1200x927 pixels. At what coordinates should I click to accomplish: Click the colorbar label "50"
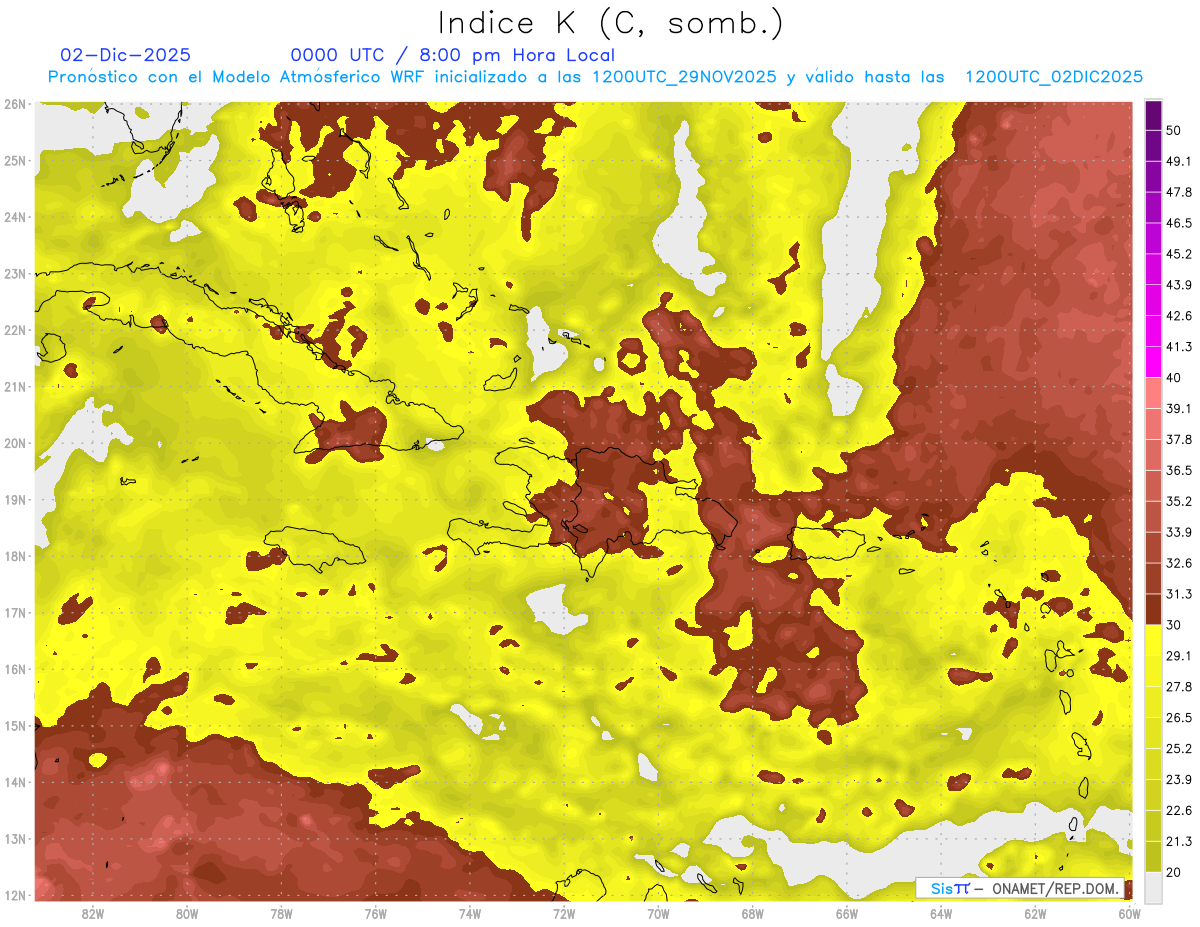tap(1174, 131)
